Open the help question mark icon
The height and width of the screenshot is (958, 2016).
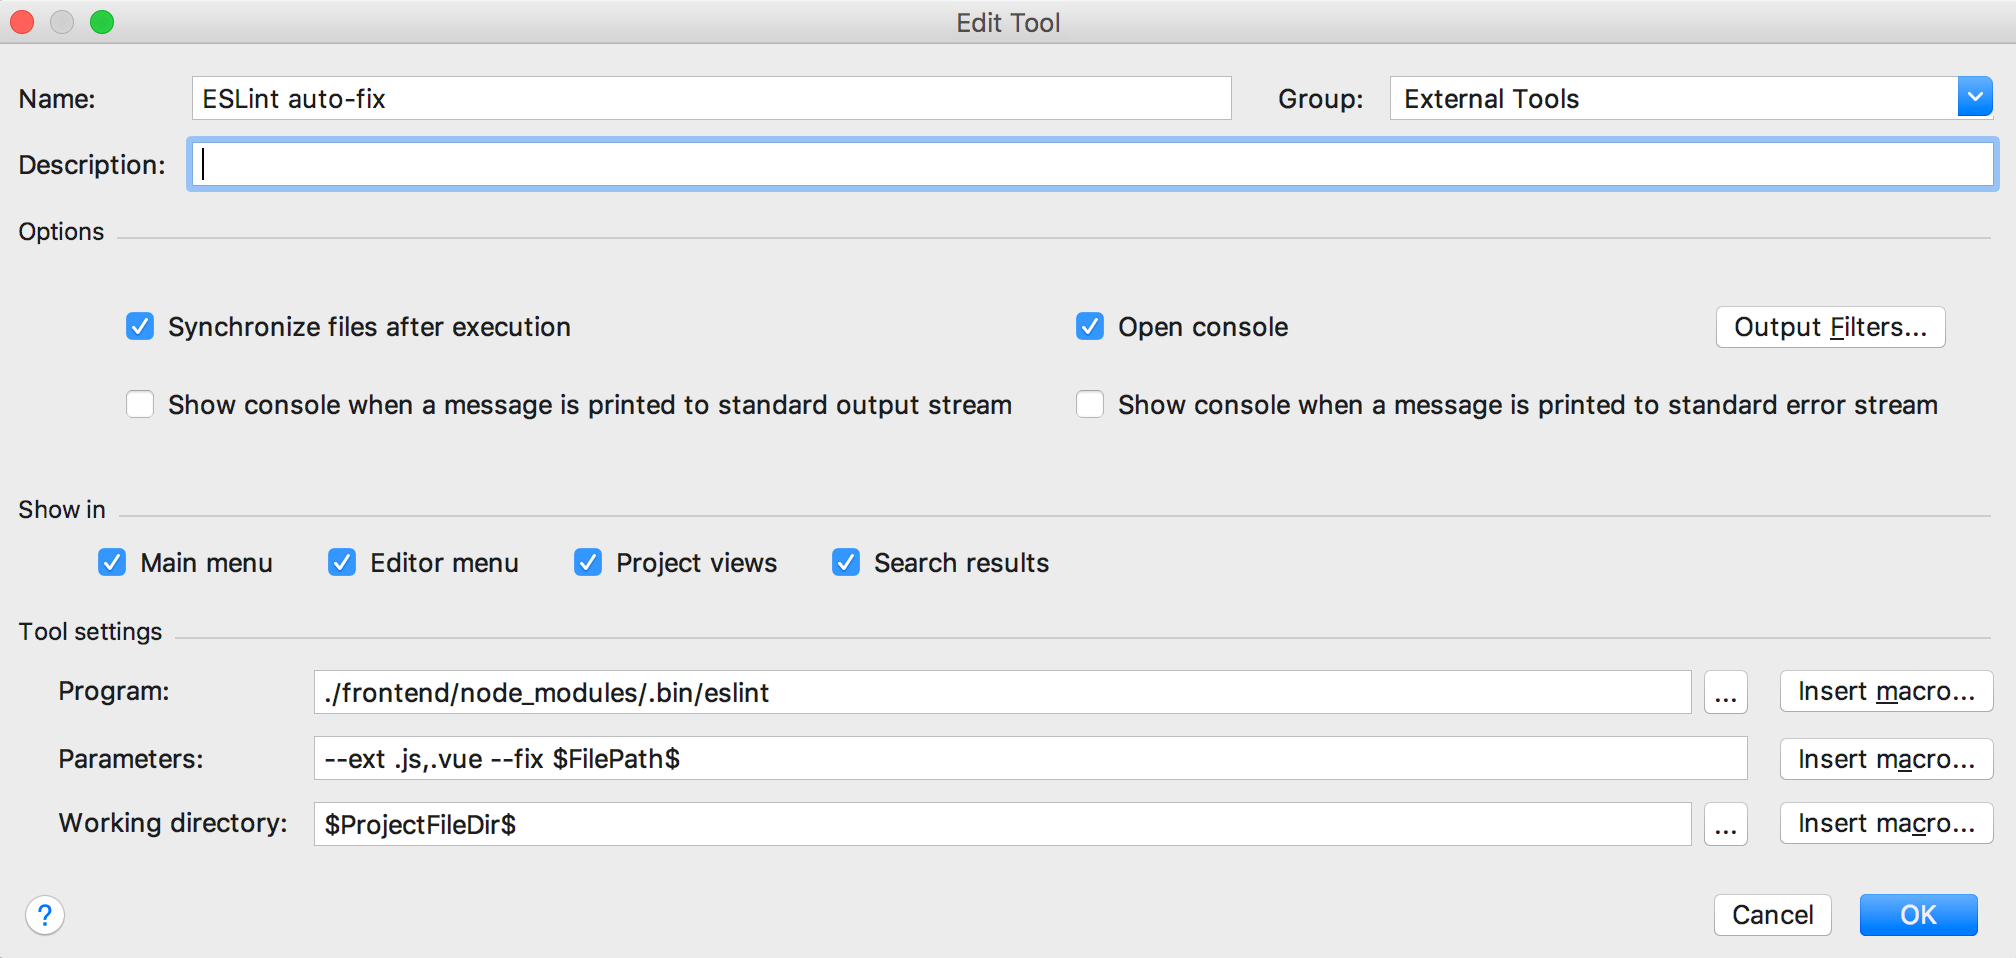coord(45,915)
